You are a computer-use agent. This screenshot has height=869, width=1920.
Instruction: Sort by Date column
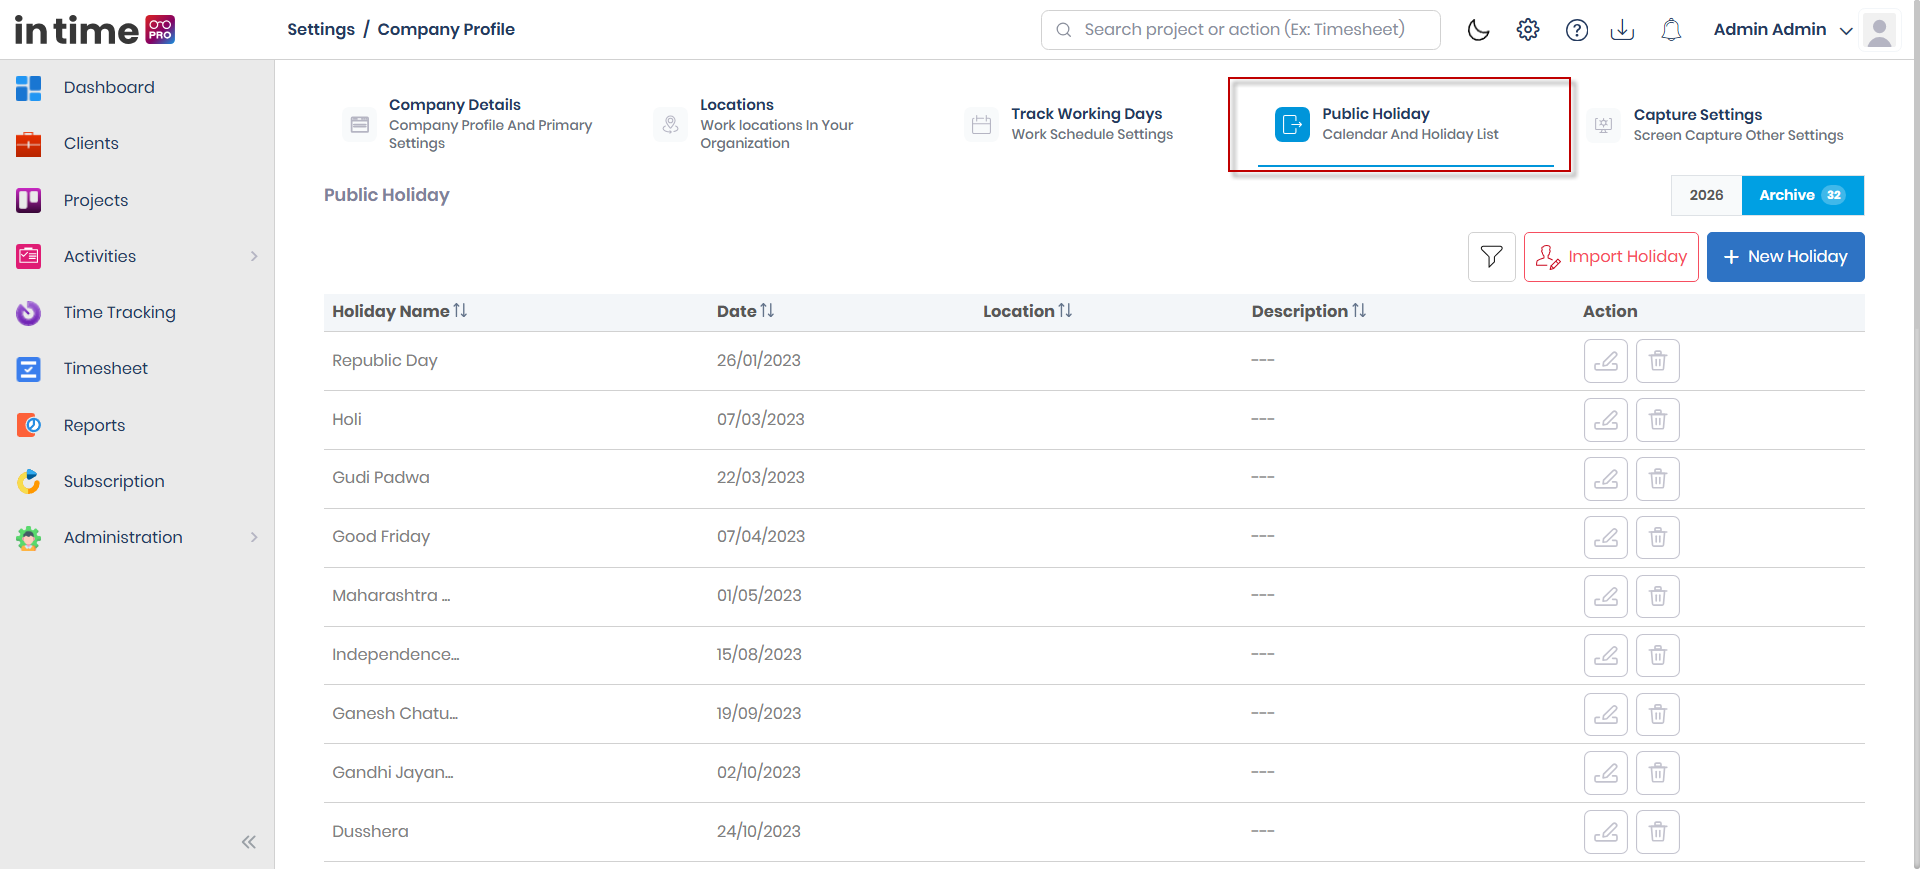pyautogui.click(x=745, y=311)
